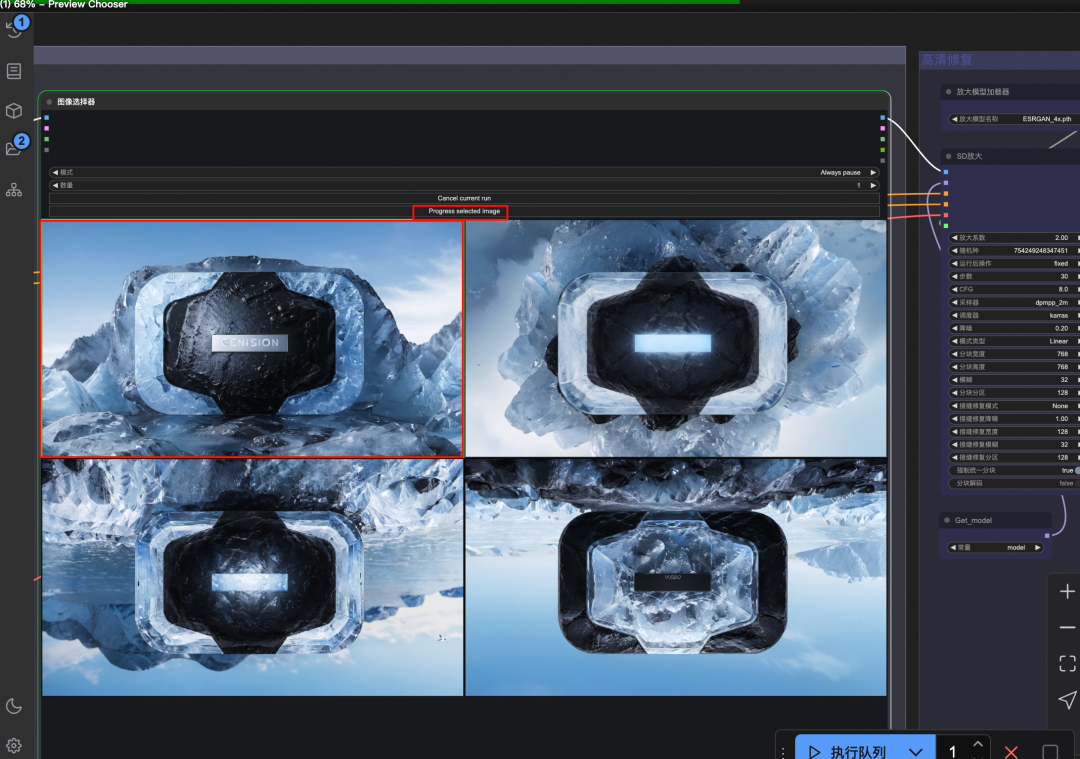1080x759 pixels.
Task: Toggle the 分块解码 false switch
Action: [1014, 484]
